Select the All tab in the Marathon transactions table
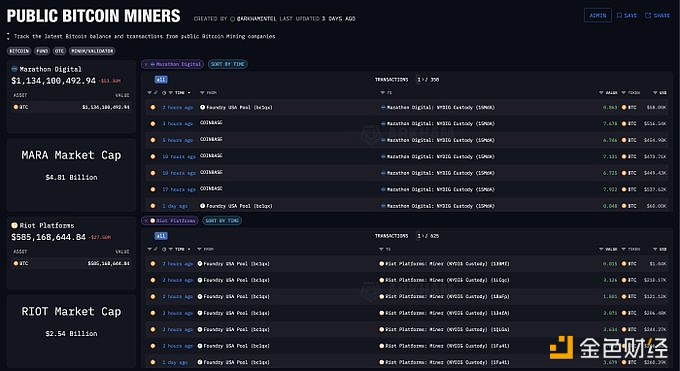Image resolution: width=680 pixels, height=371 pixels. (x=161, y=79)
